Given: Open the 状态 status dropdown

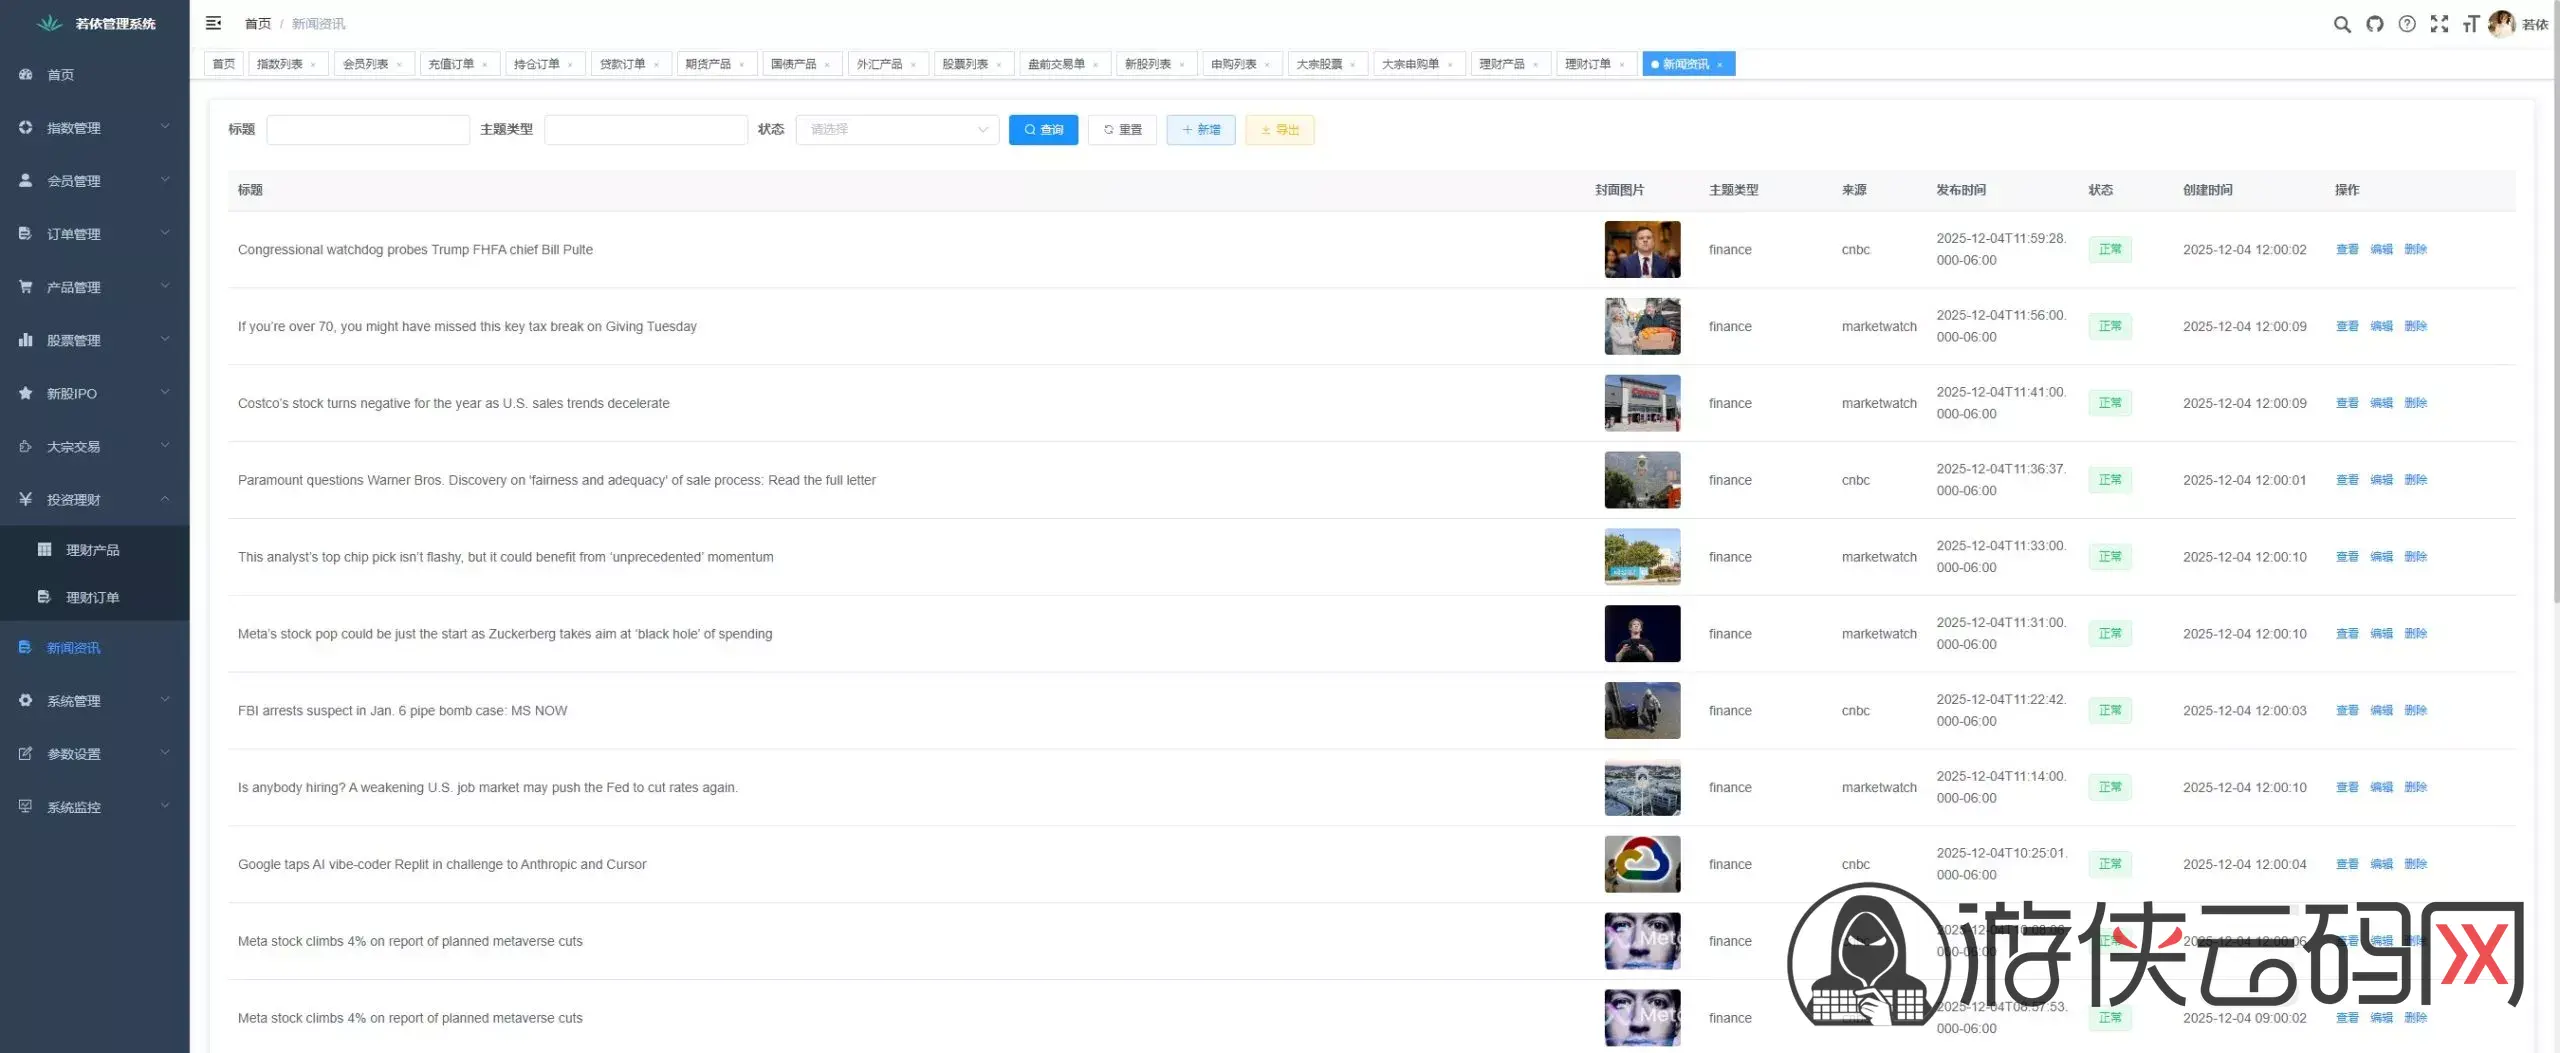Looking at the screenshot, I should [x=897, y=129].
